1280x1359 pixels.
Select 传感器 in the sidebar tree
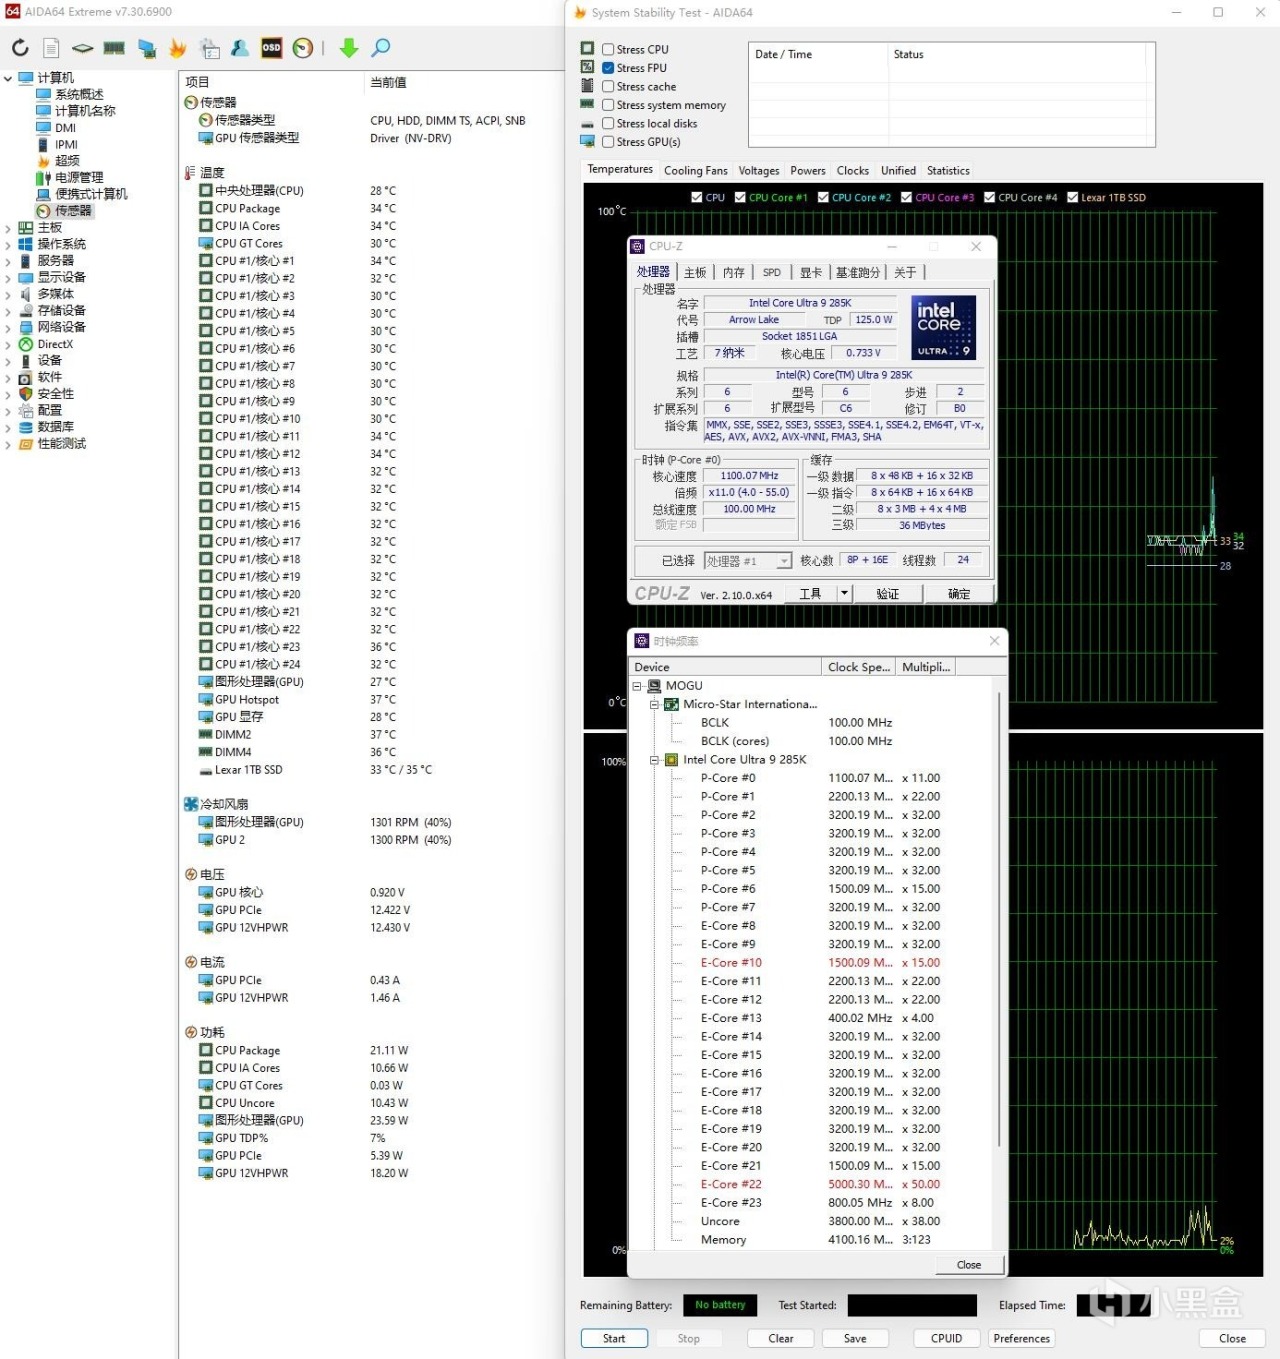tap(72, 211)
